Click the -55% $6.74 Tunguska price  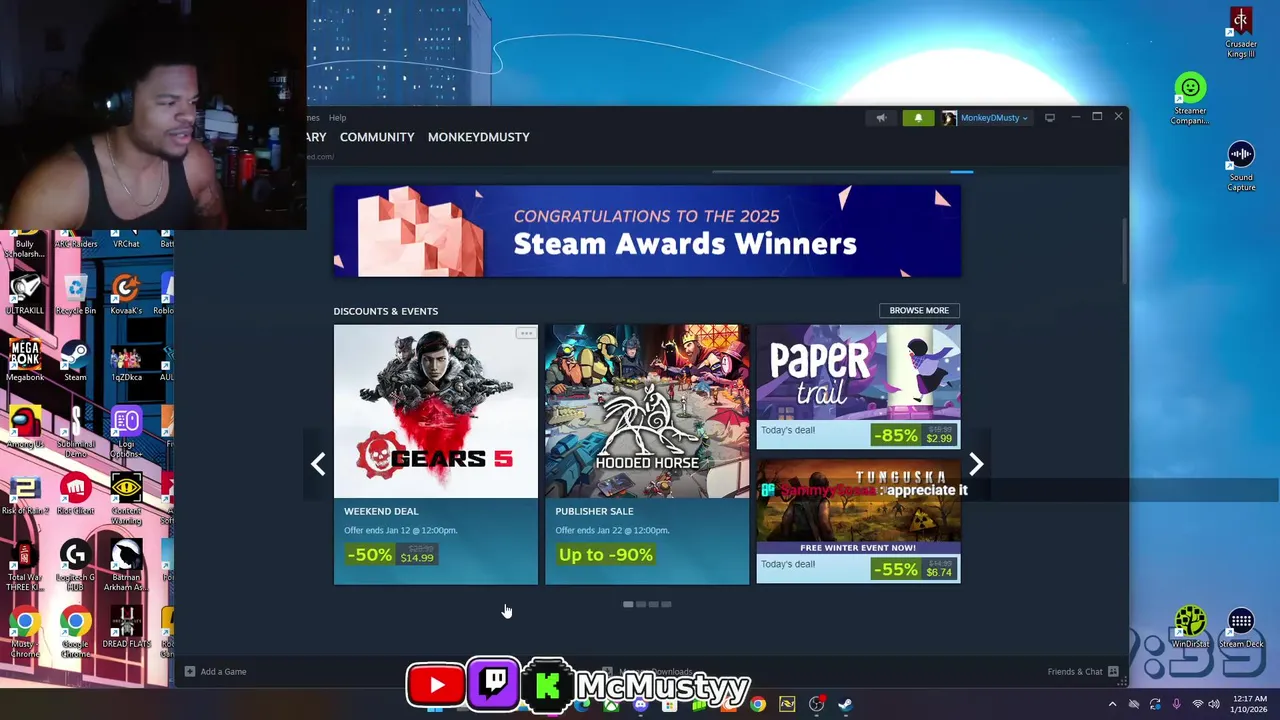[x=914, y=569]
